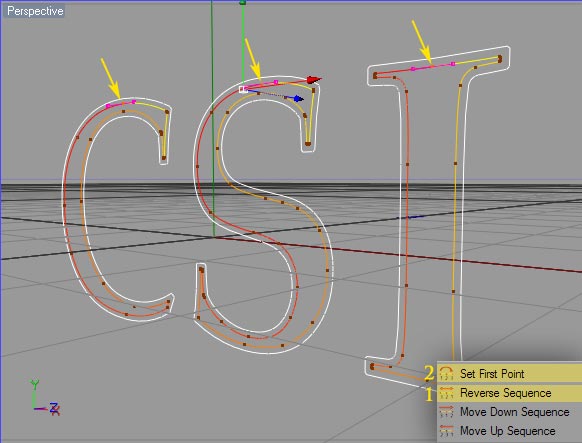Click the Move Down Sequence icon

(x=446, y=412)
